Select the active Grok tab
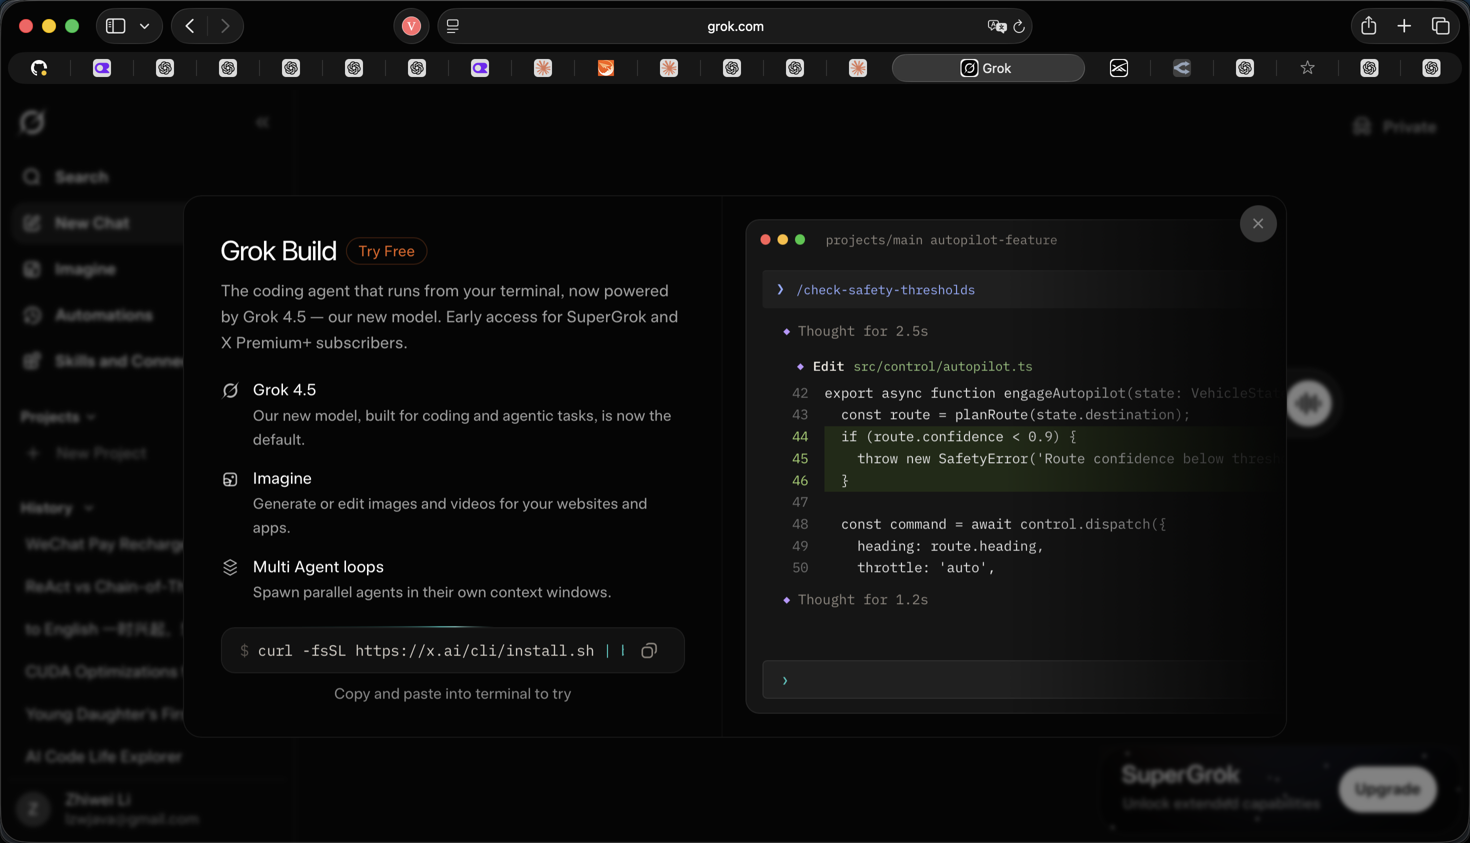The width and height of the screenshot is (1470, 843). 988,68
